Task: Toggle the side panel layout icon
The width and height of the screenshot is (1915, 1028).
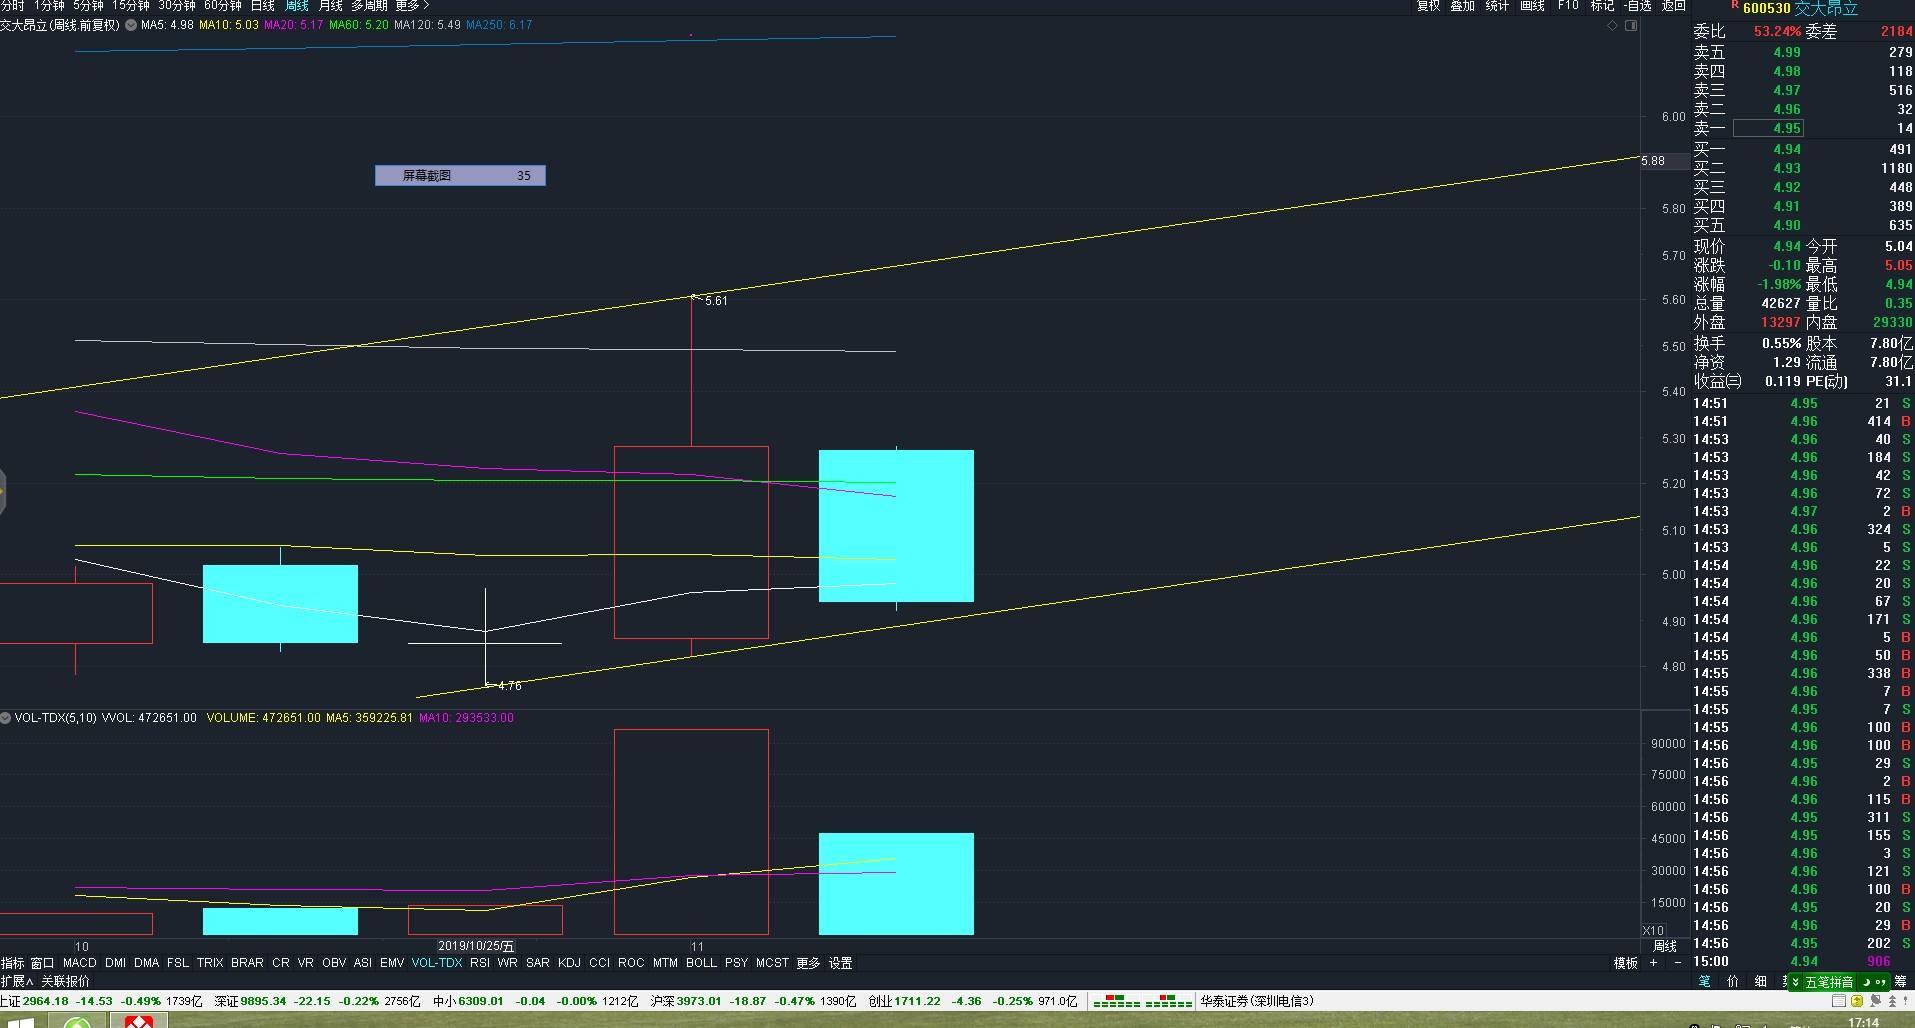Action: click(x=1631, y=25)
